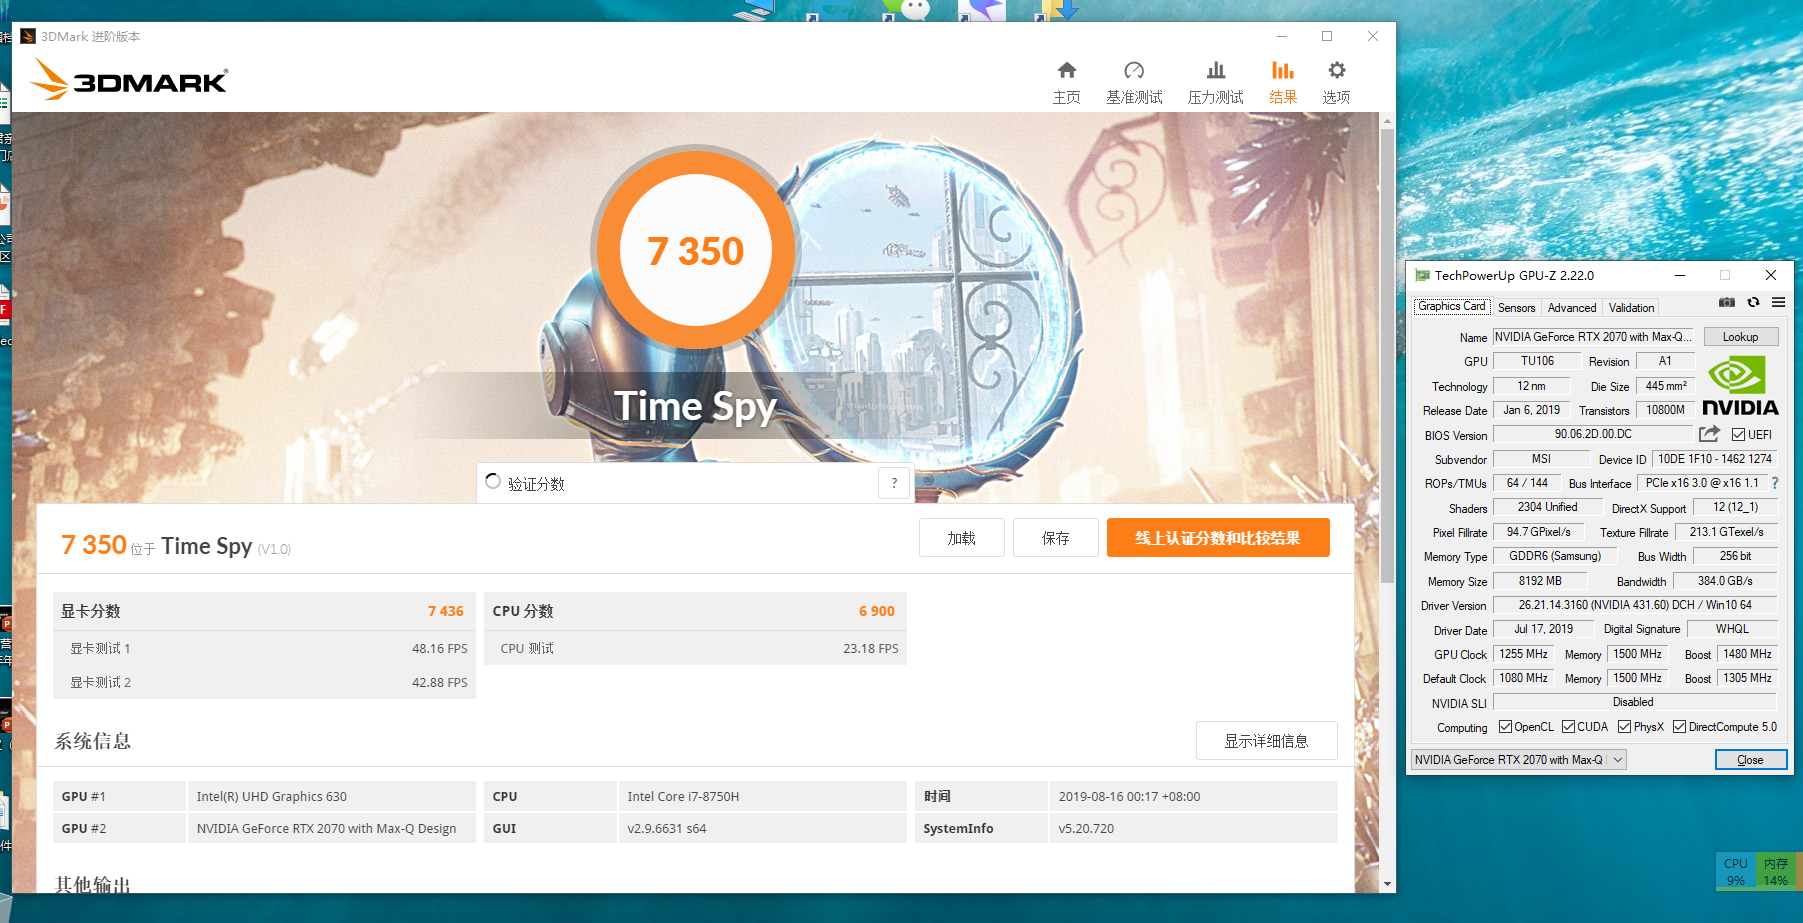Toggle the OpenCL checkbox
Viewport: 1803px width, 923px height.
coord(1505,727)
